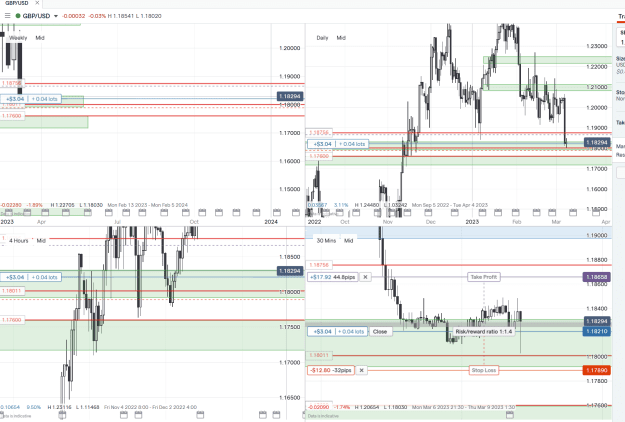625x422 pixels.
Task: Select the 1.18756 level label on Weekly chart
Action: [x=12, y=83]
